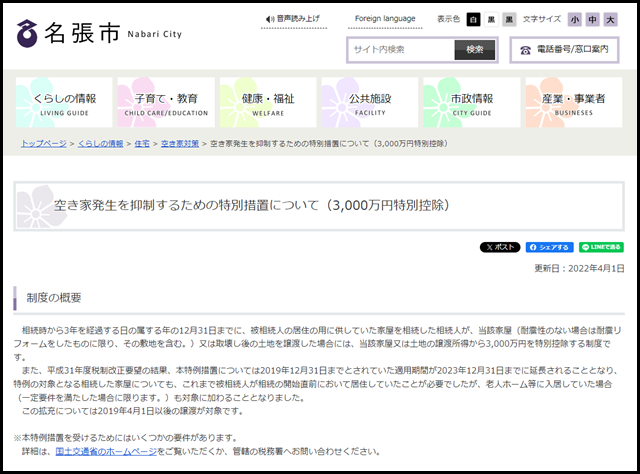Click the 検索 search button
Screen dimensions: 640x474
[x=475, y=50]
